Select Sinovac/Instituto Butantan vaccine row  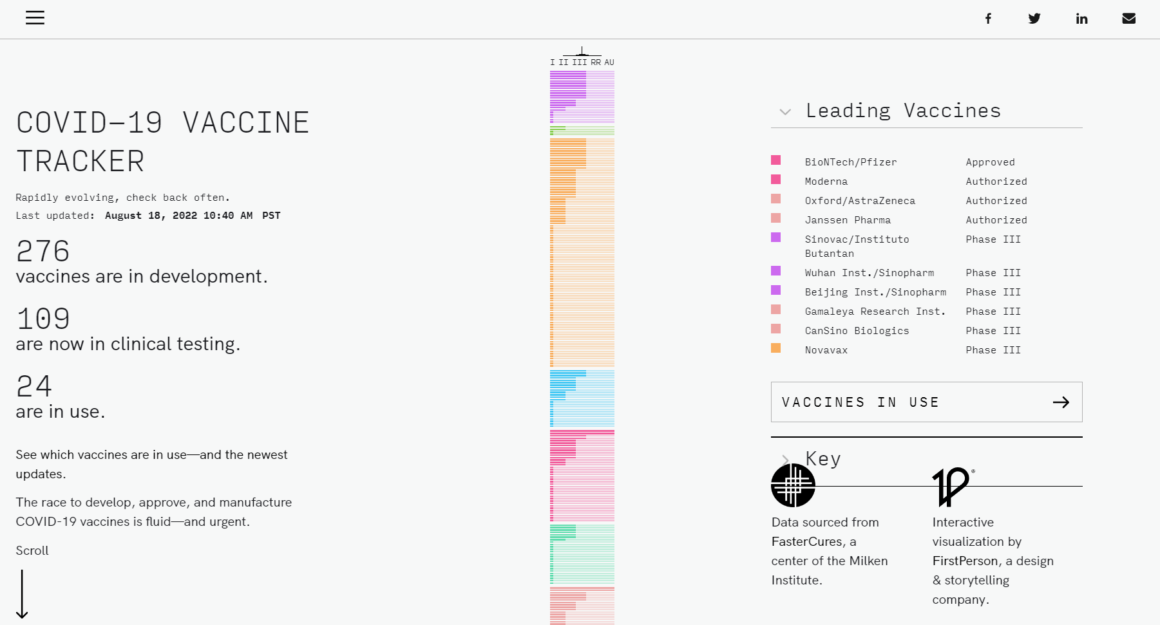point(926,246)
